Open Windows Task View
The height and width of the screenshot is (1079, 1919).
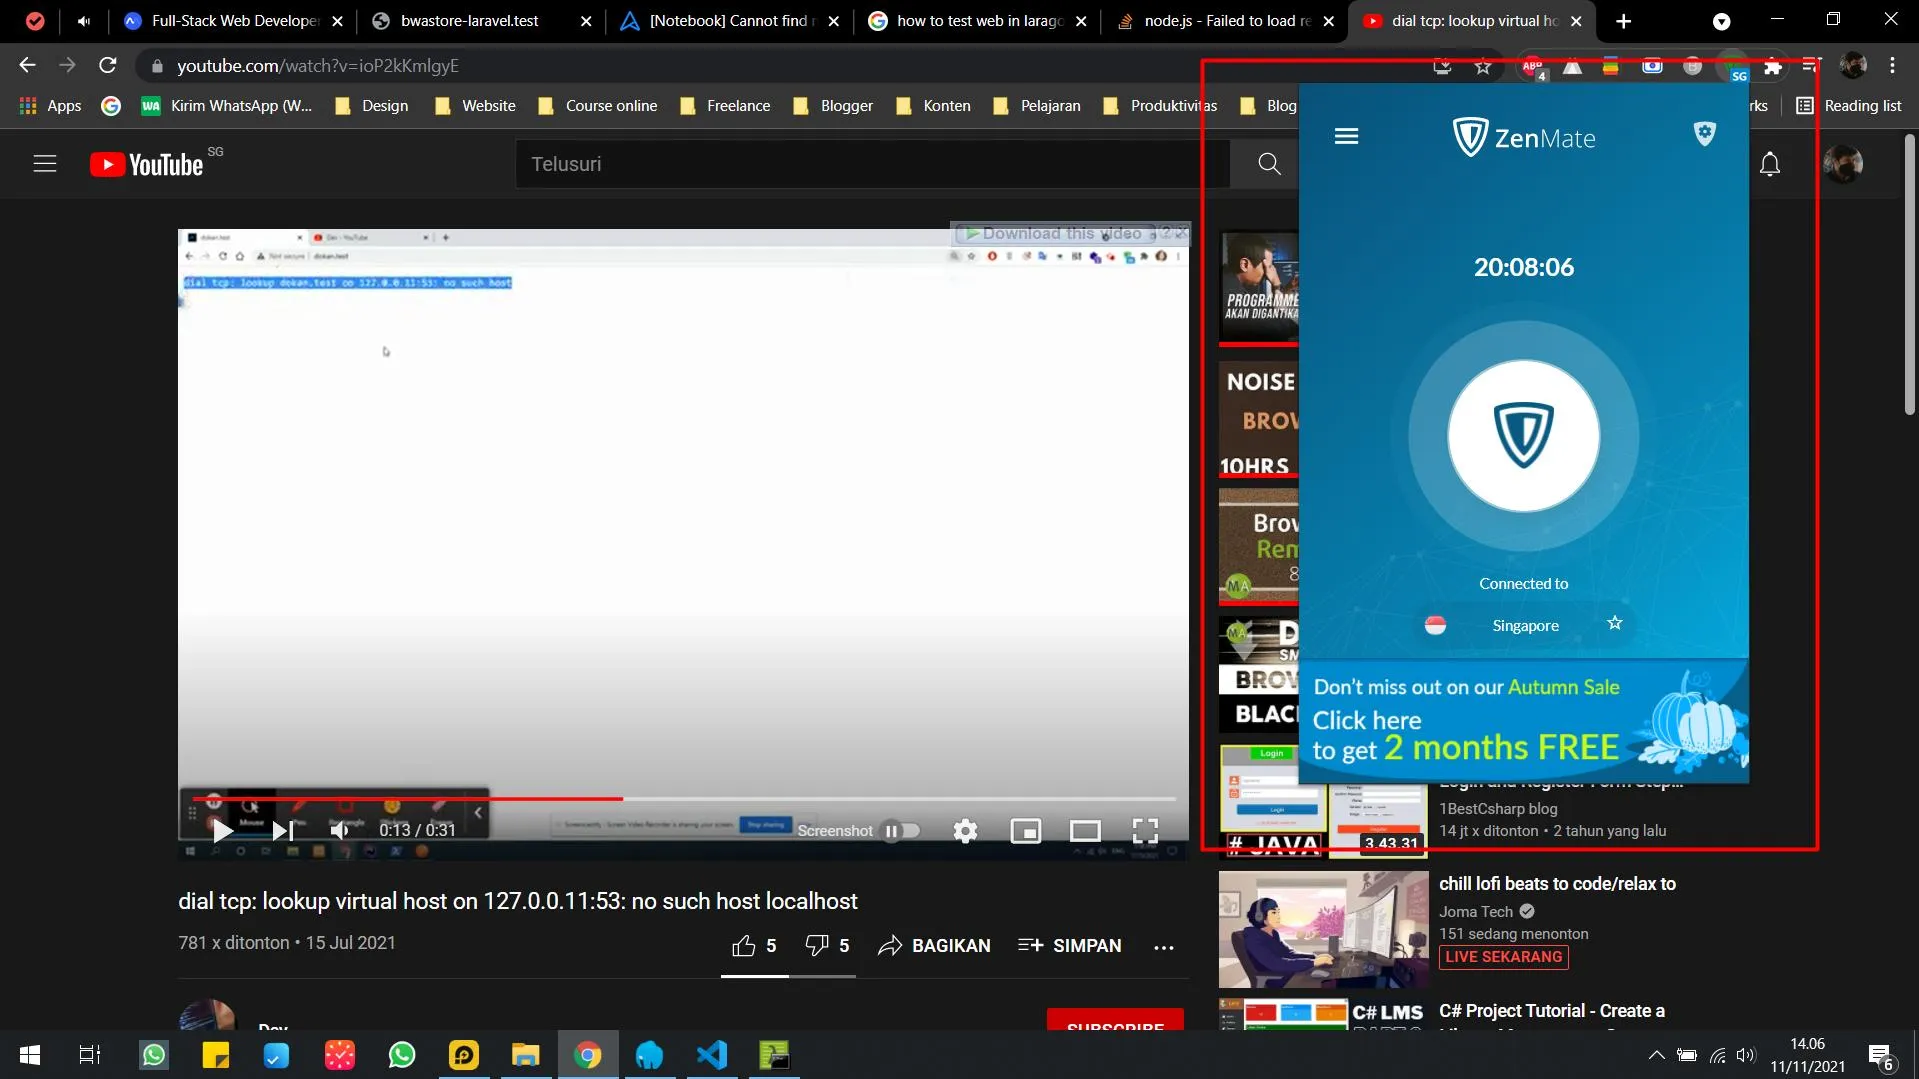[90, 1055]
